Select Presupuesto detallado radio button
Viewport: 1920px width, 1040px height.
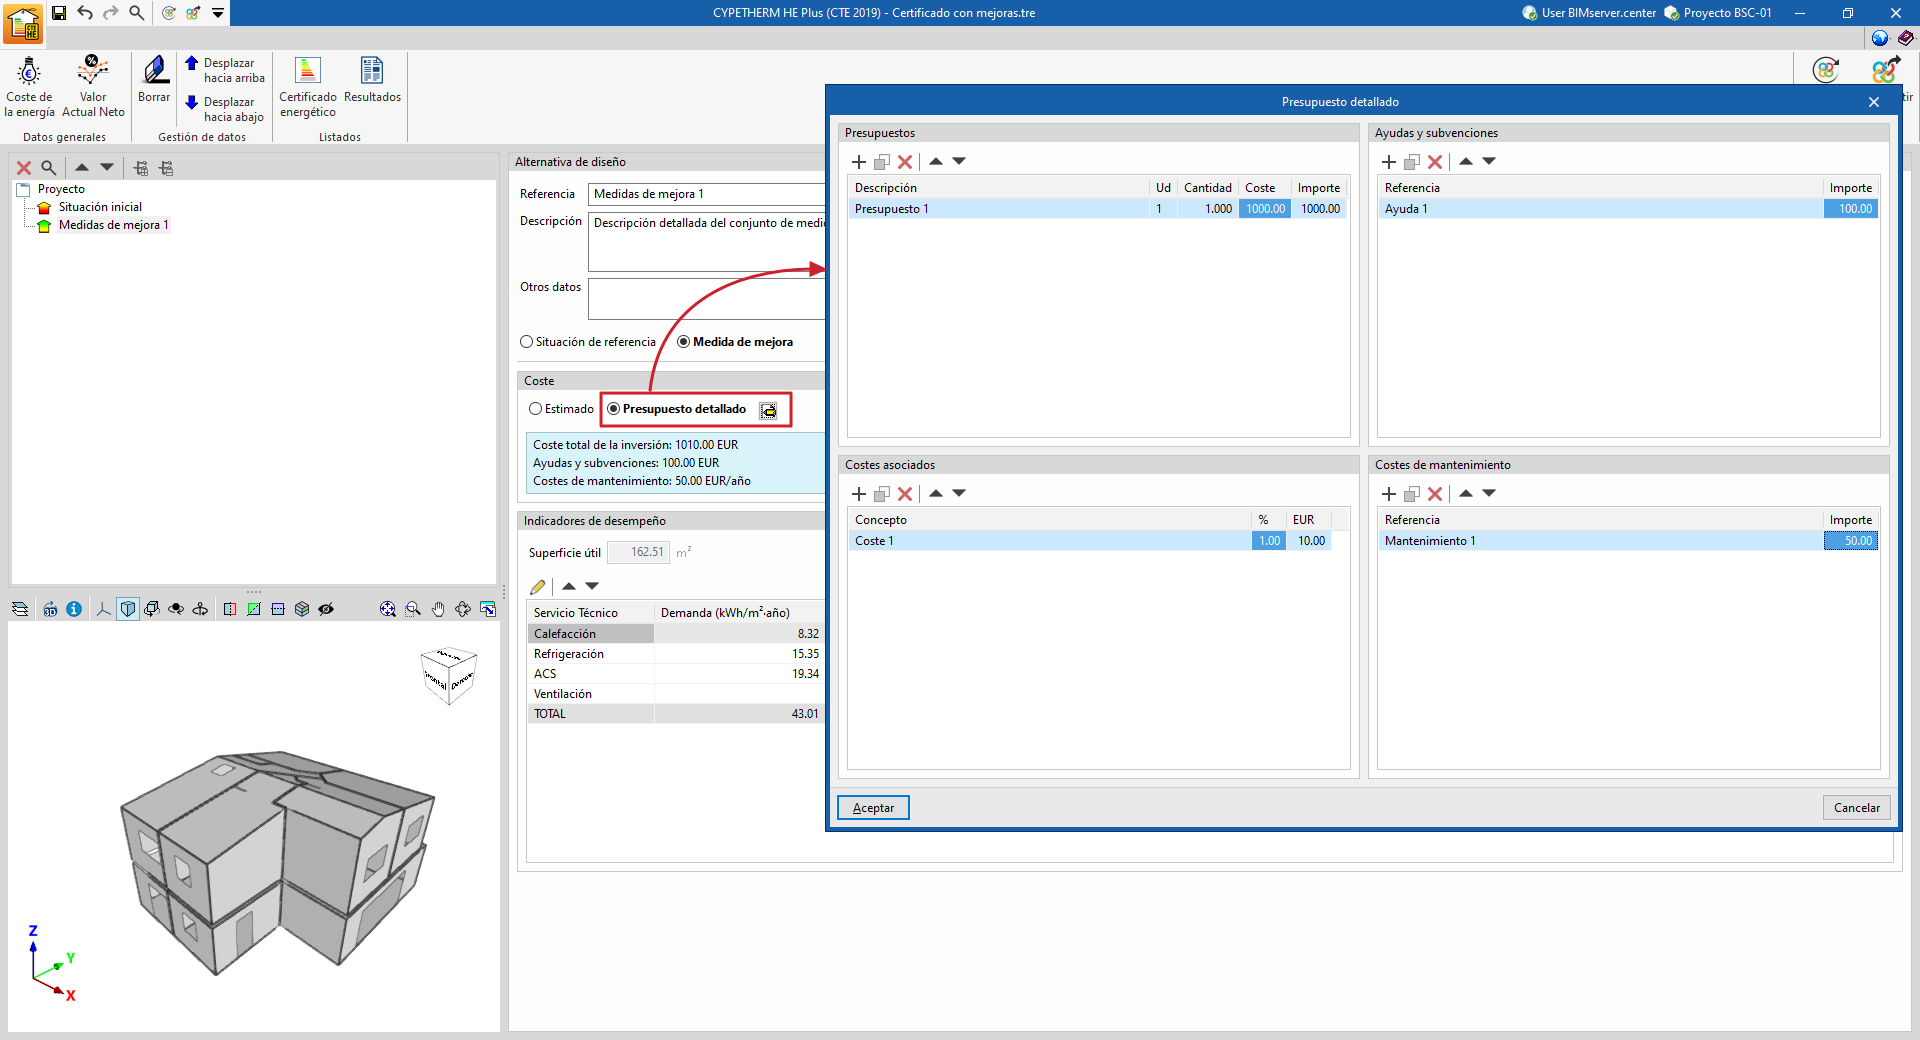pyautogui.click(x=677, y=409)
